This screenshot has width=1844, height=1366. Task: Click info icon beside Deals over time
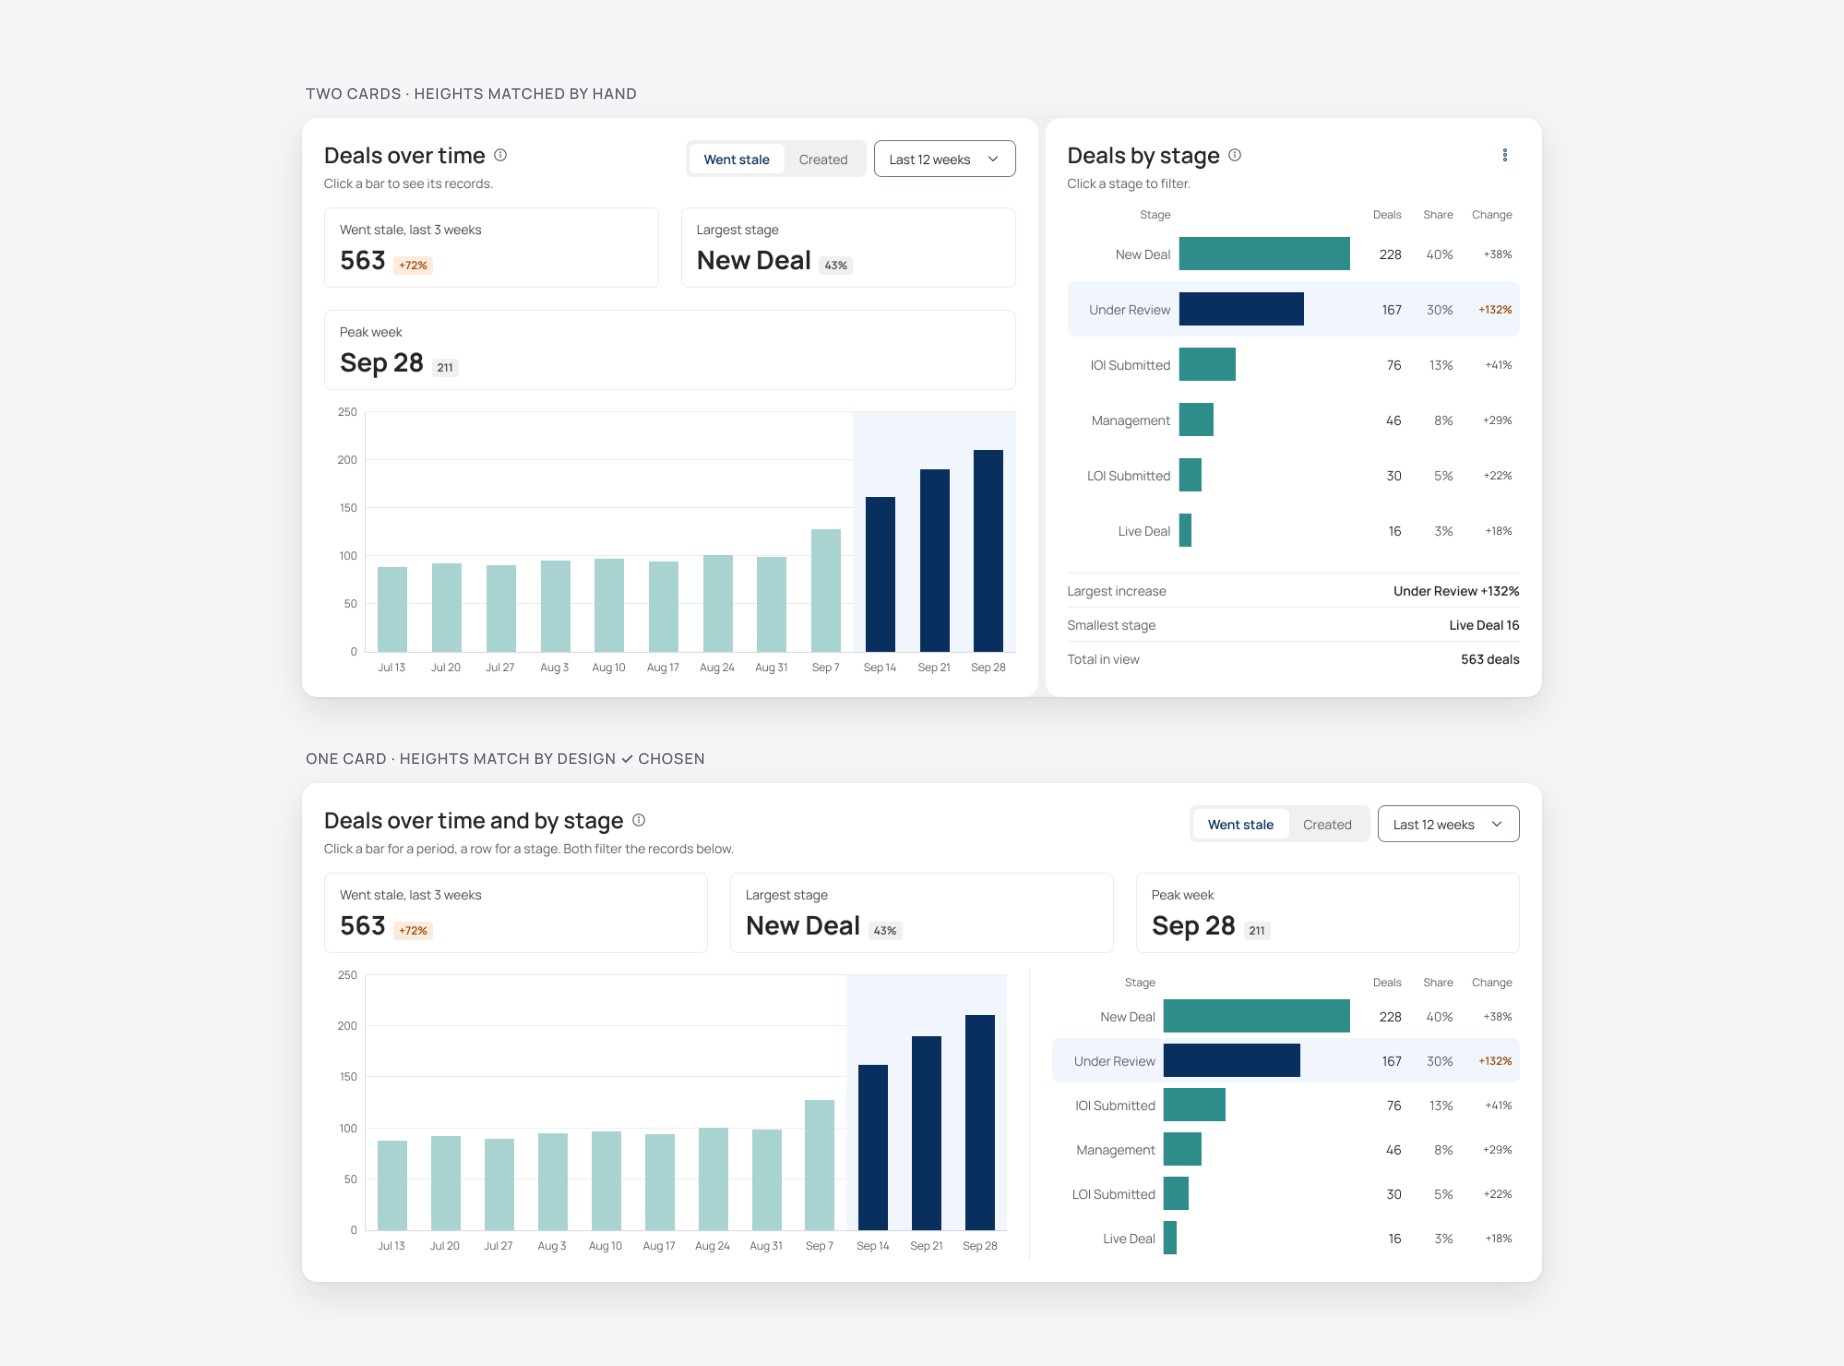click(501, 155)
